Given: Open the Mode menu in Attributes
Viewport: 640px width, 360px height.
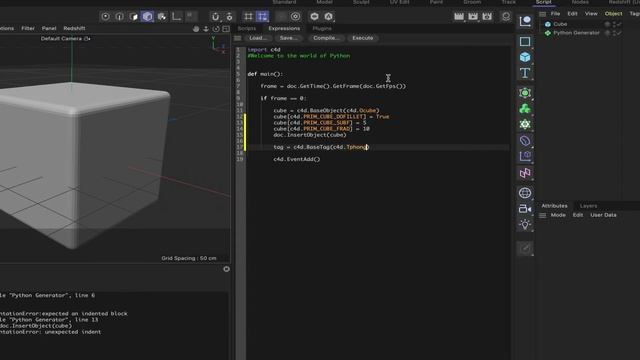Looking at the screenshot, I should tap(558, 215).
